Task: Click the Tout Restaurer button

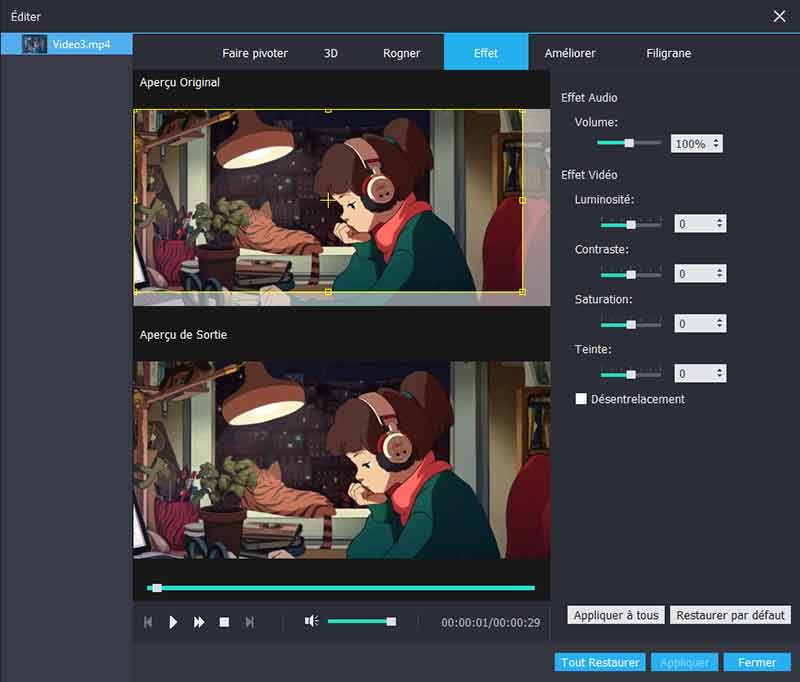Action: pos(600,662)
